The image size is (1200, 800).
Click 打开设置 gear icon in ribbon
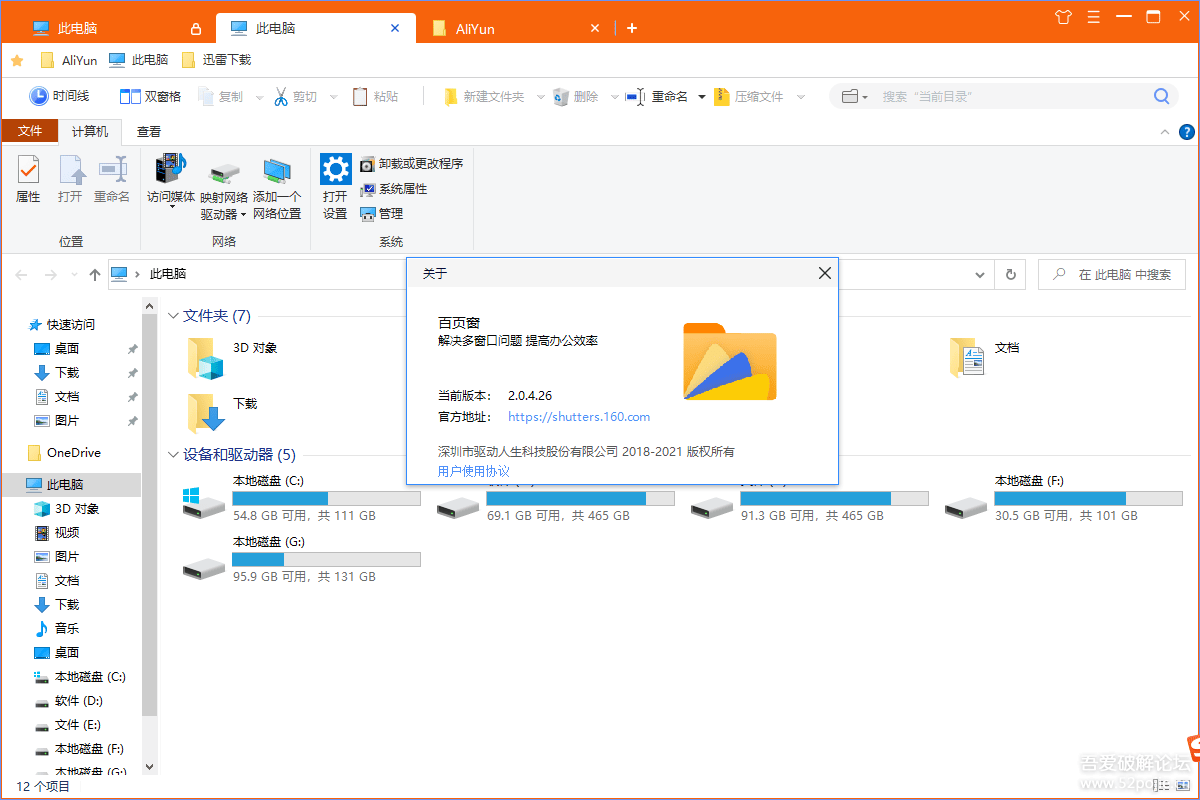[x=335, y=168]
